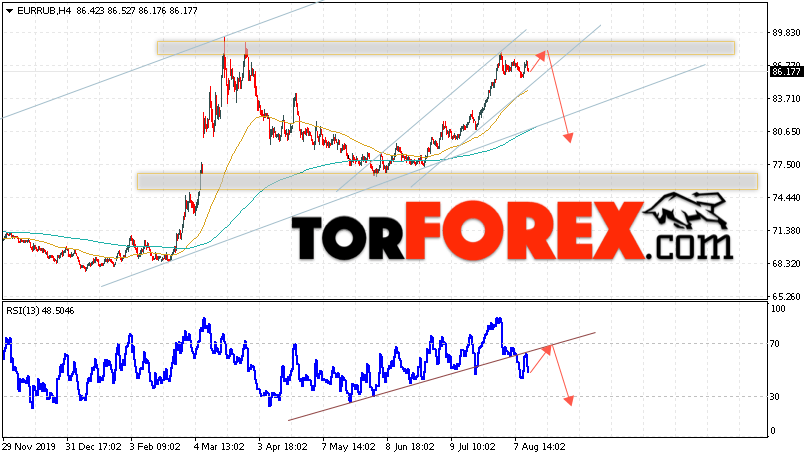Click the 4 Mar 13:02 date label
Image resolution: width=808 pixels, height=458 pixels.
(x=219, y=446)
